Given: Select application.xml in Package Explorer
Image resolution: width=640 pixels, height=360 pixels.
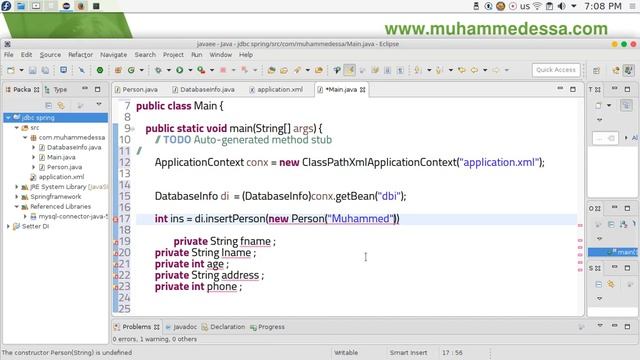Looking at the screenshot, I should 57,177.
